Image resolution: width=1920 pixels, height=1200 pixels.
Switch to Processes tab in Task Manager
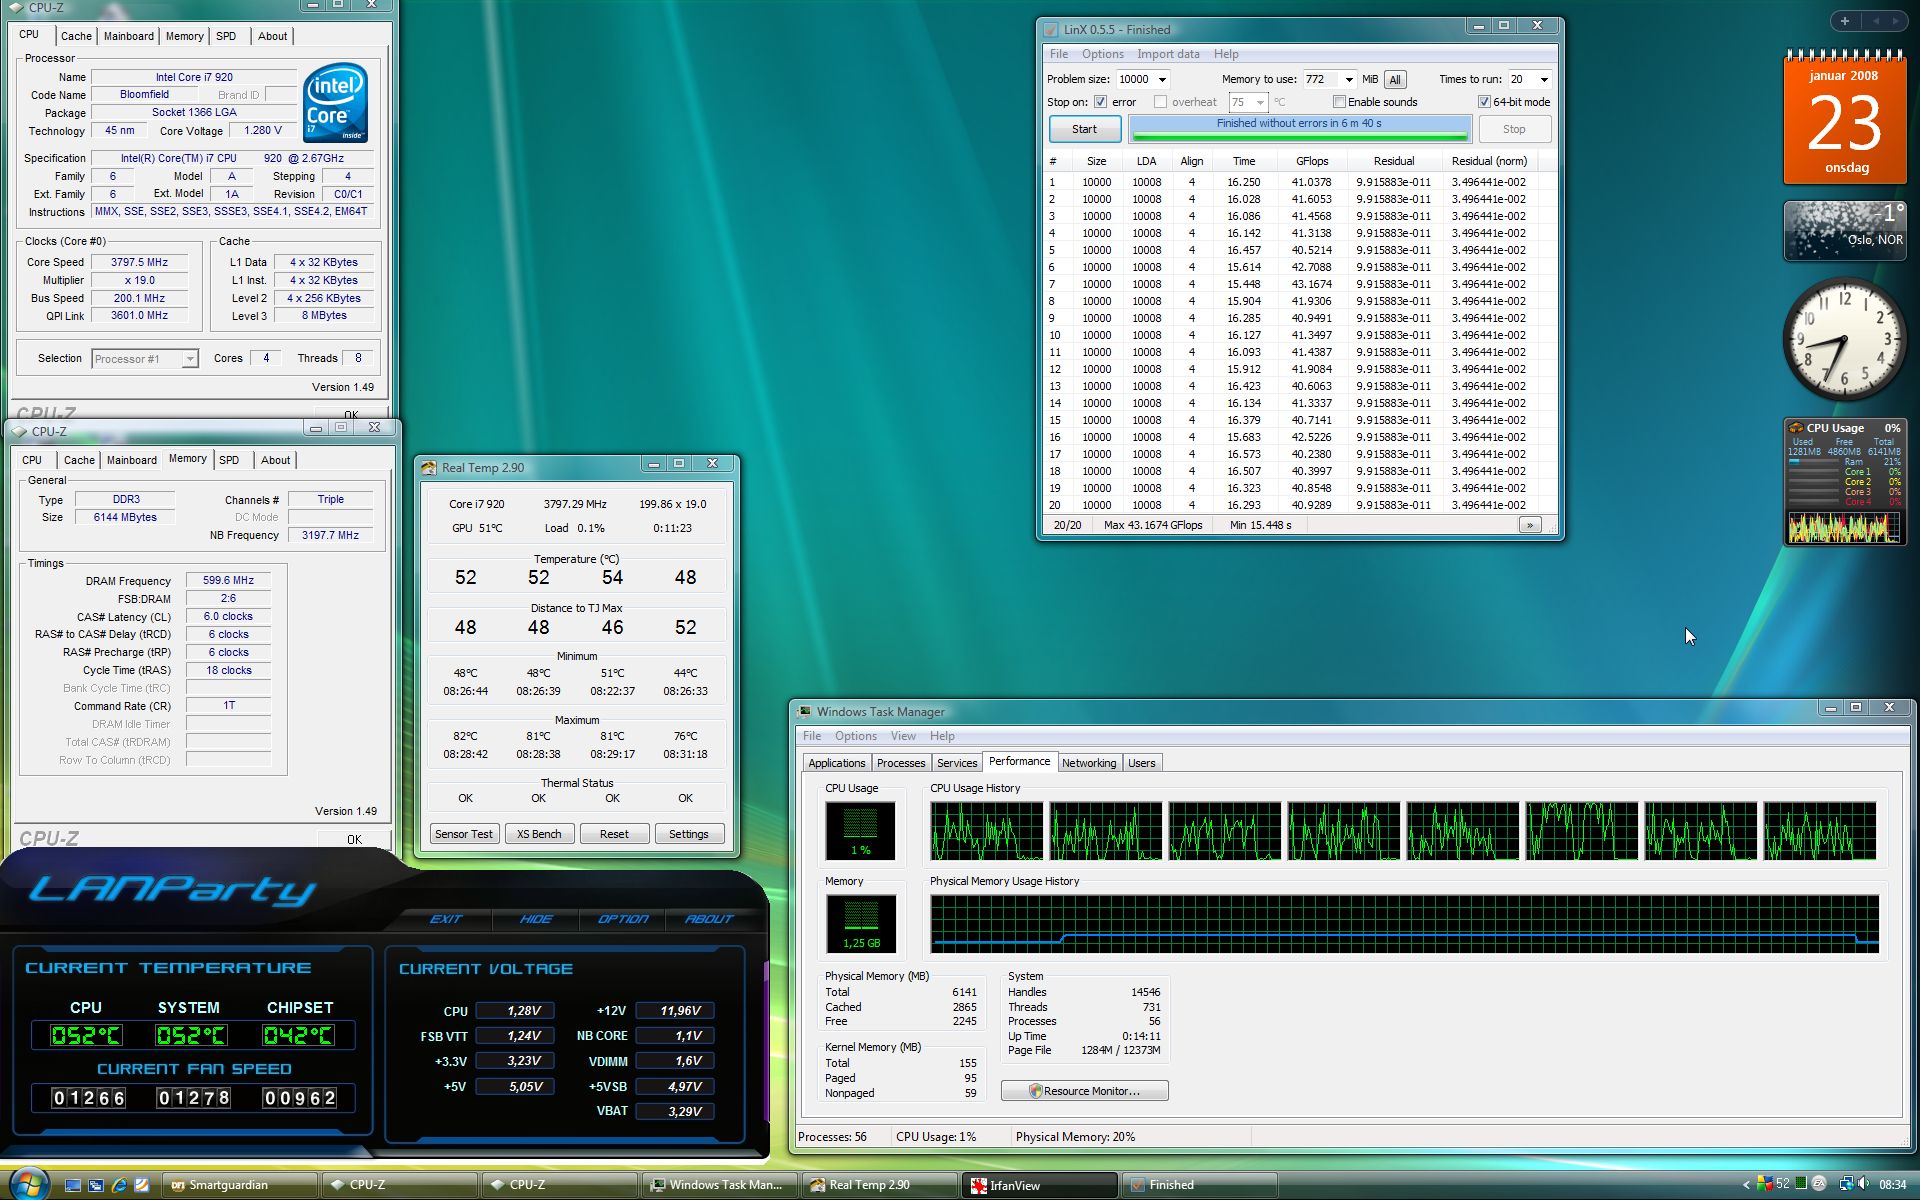[901, 763]
